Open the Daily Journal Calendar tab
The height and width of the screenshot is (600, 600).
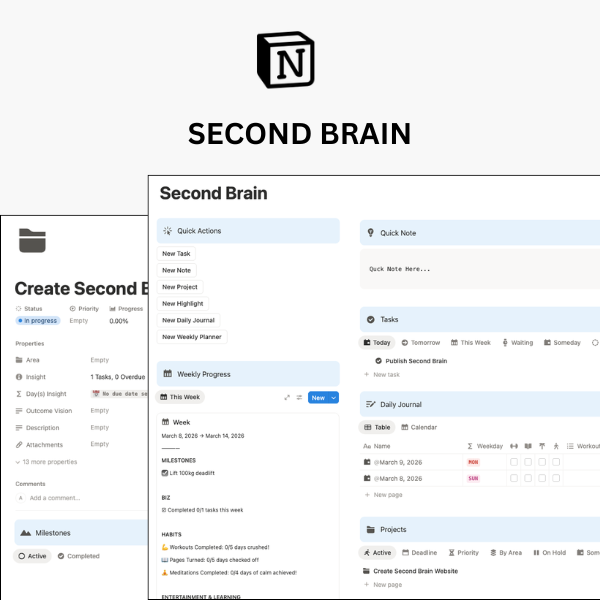tap(419, 427)
